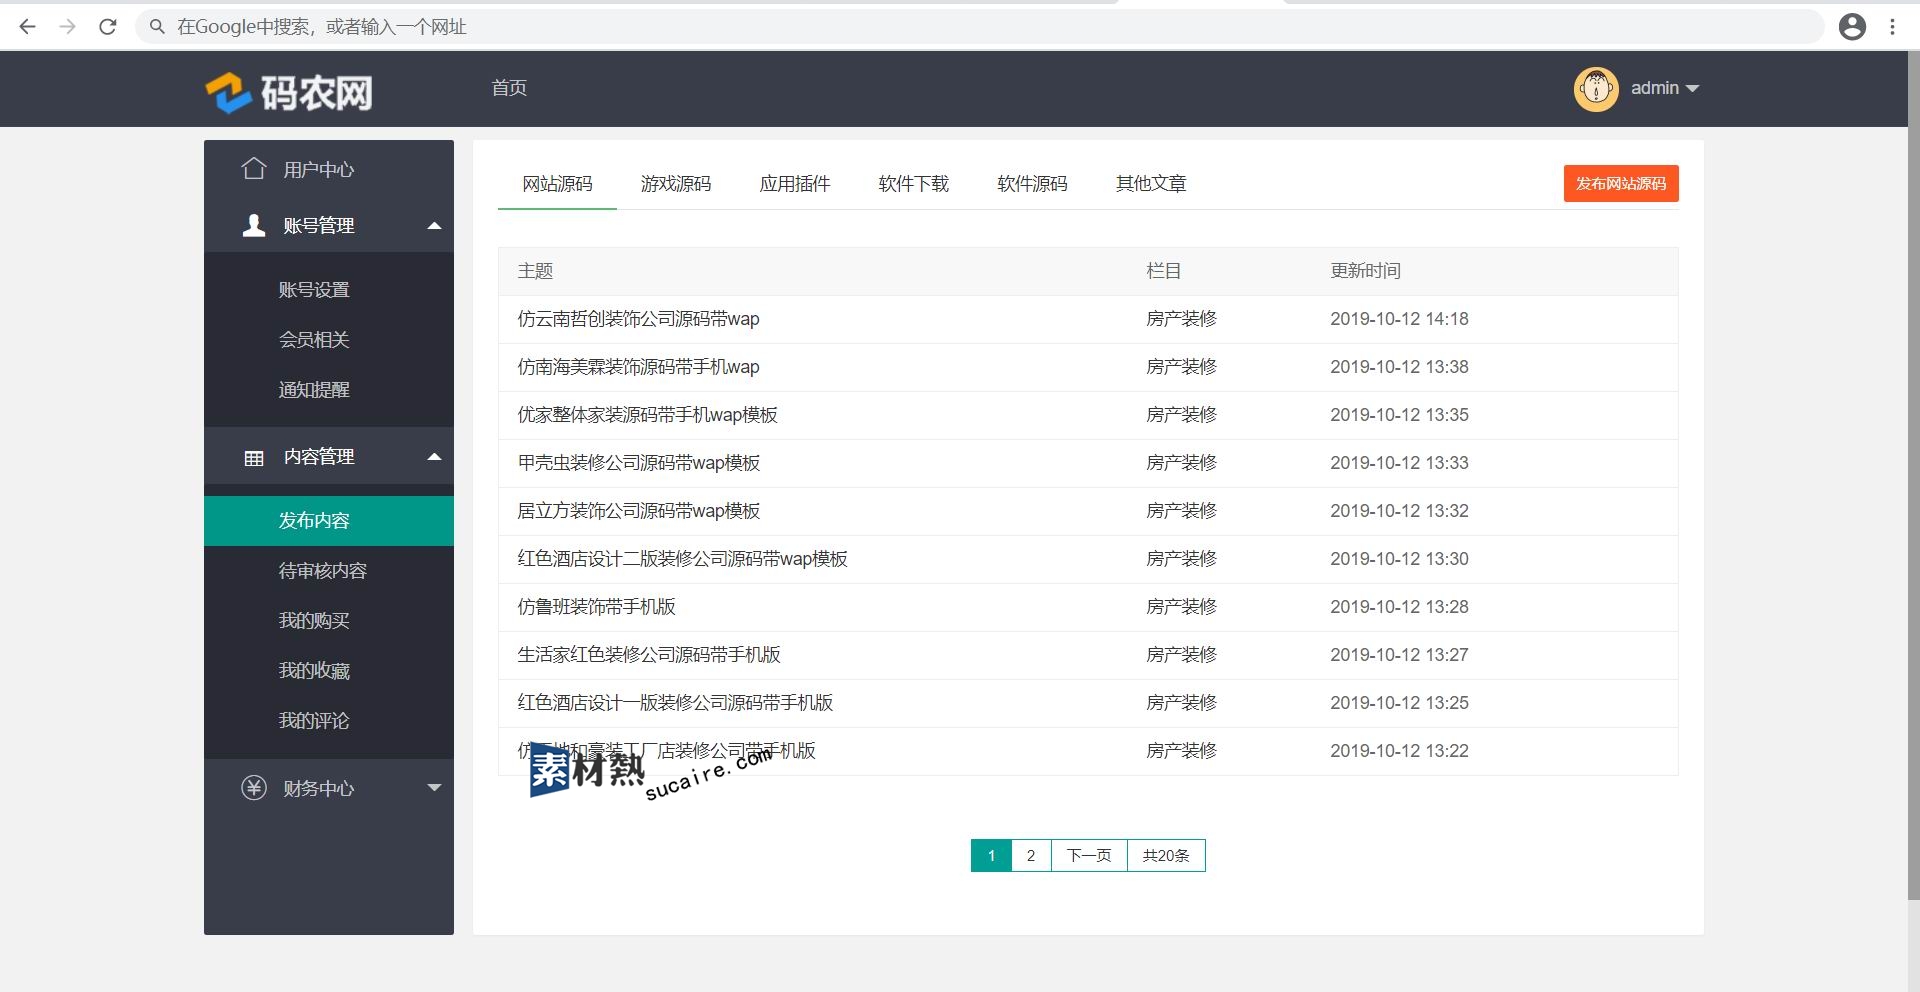Click the admin avatar picture

click(1596, 89)
